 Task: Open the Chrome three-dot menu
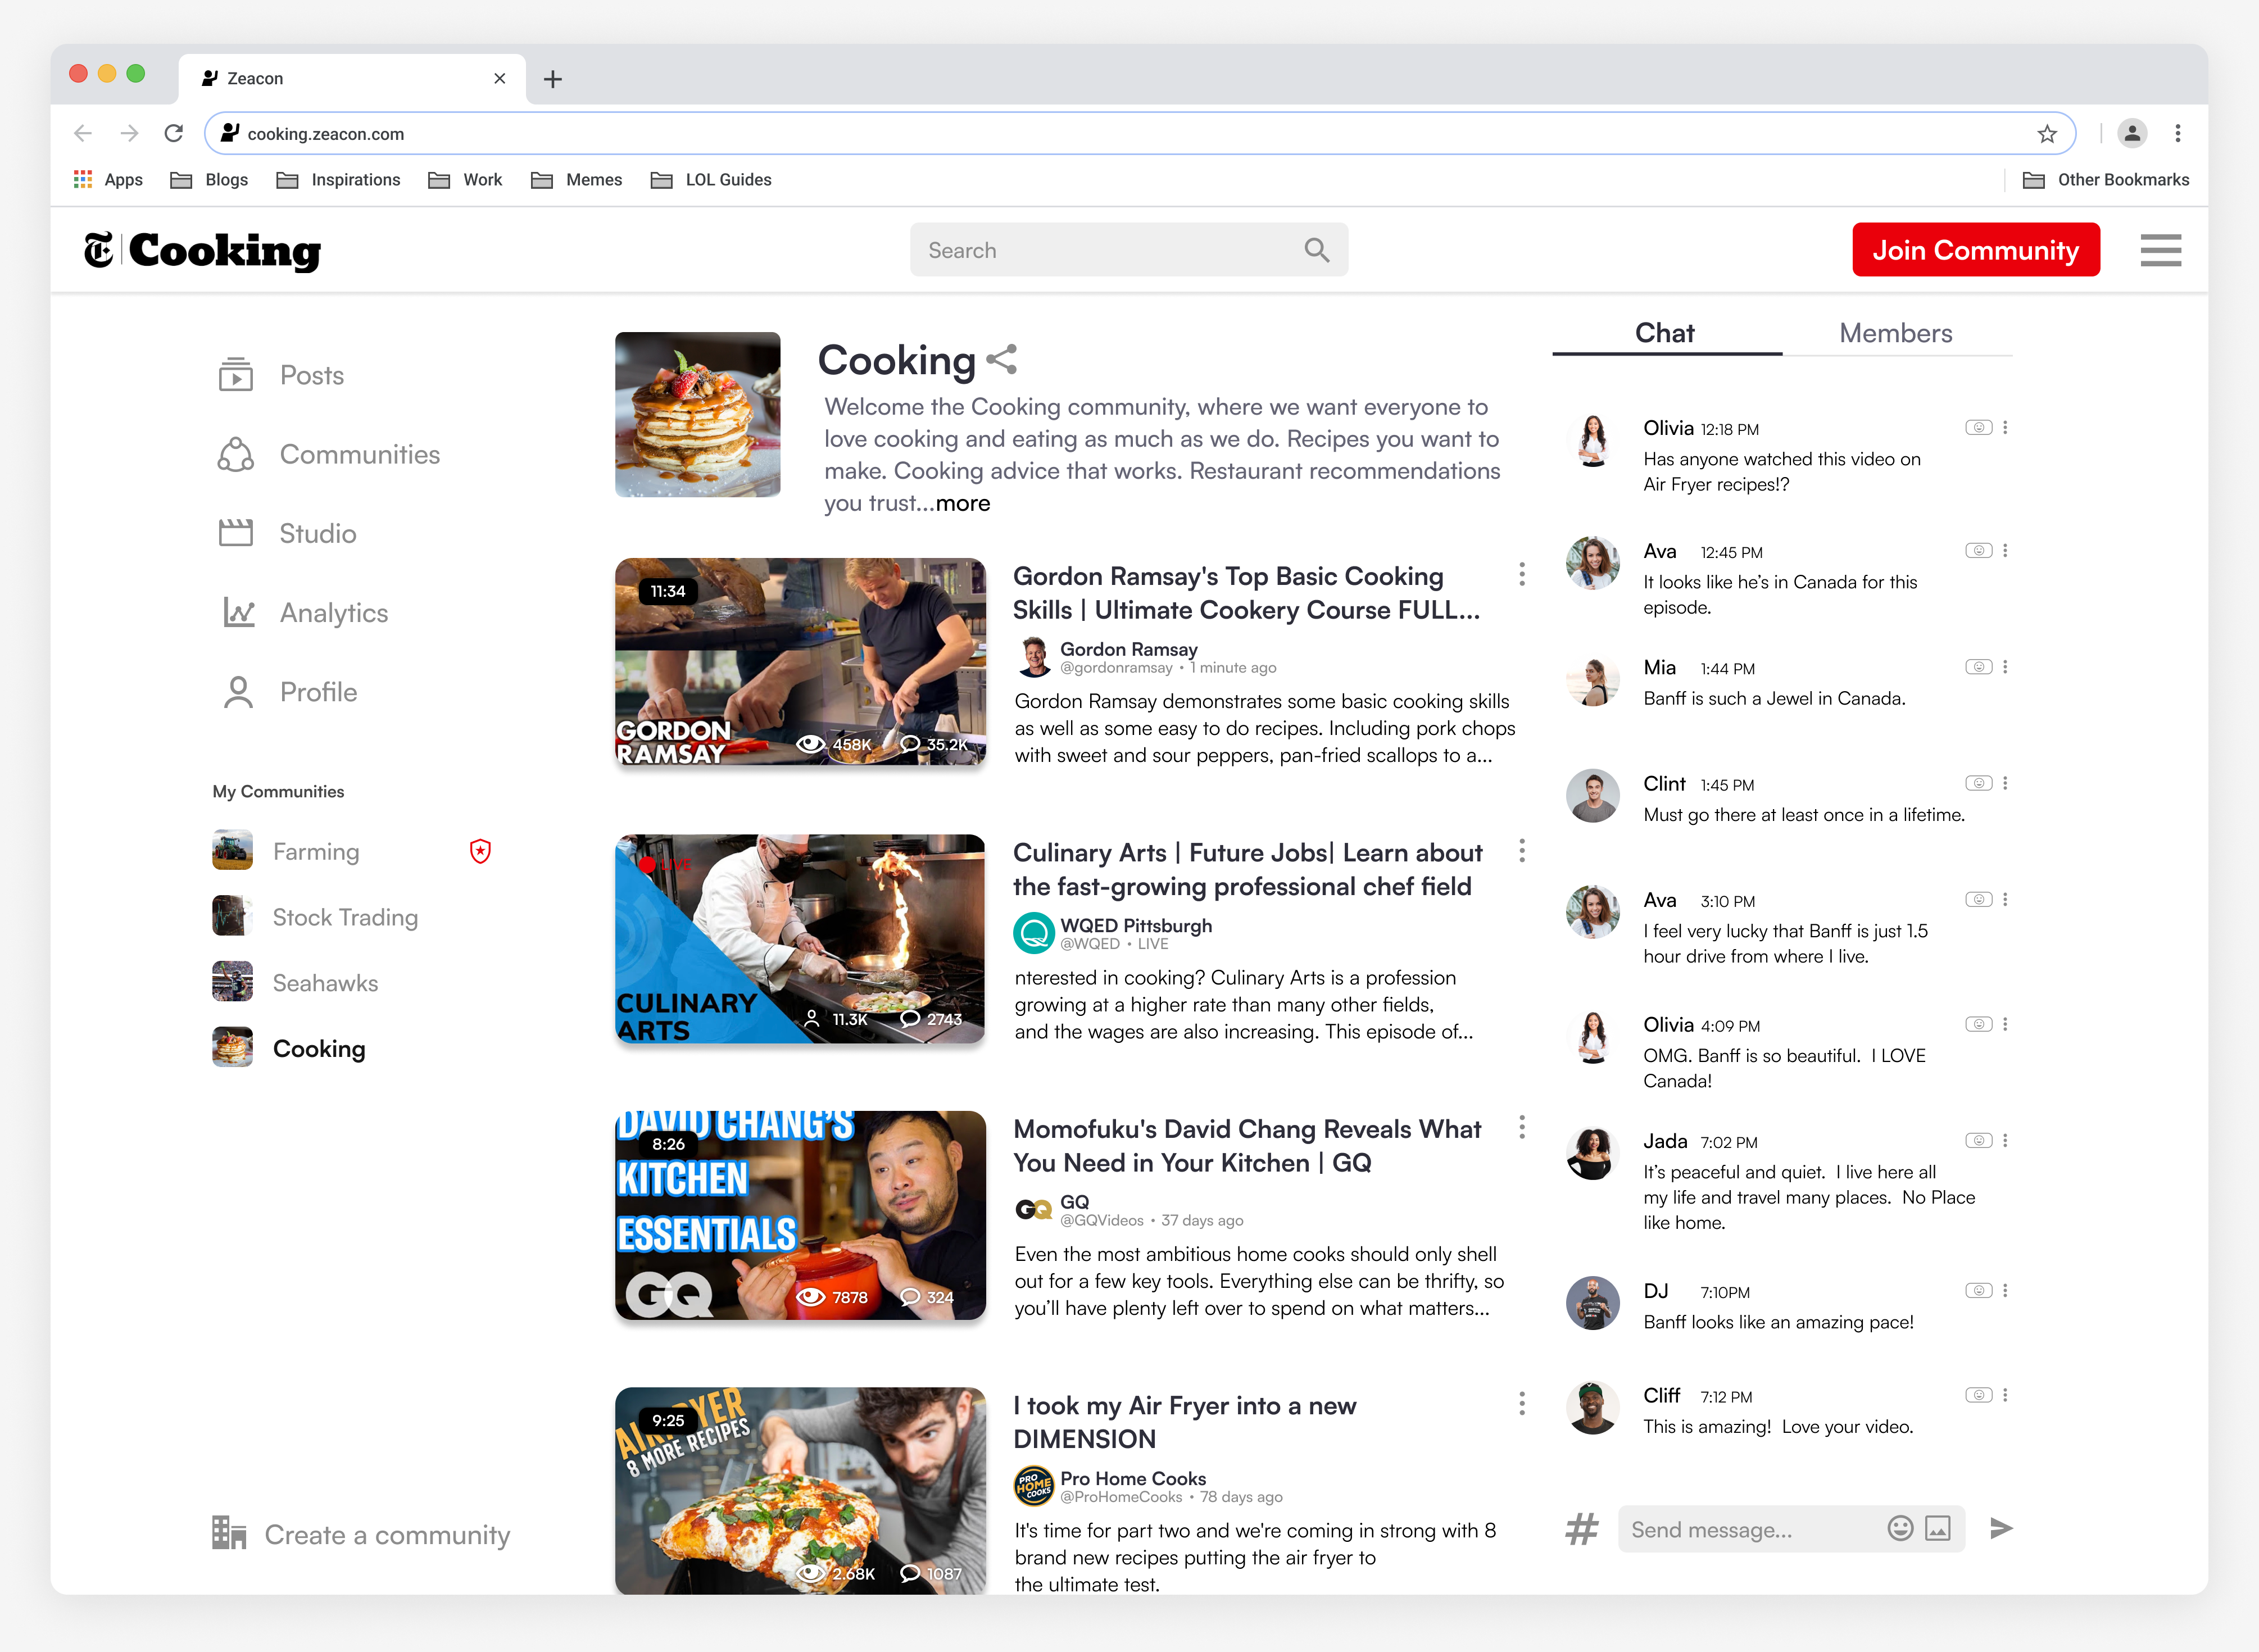[2178, 134]
